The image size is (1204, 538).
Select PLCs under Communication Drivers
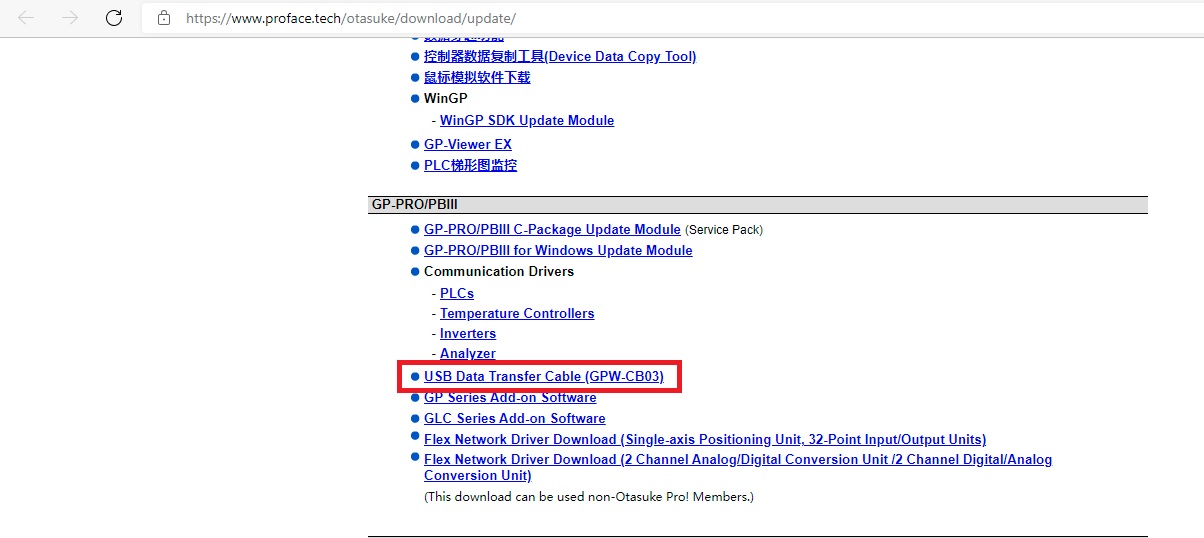[456, 293]
